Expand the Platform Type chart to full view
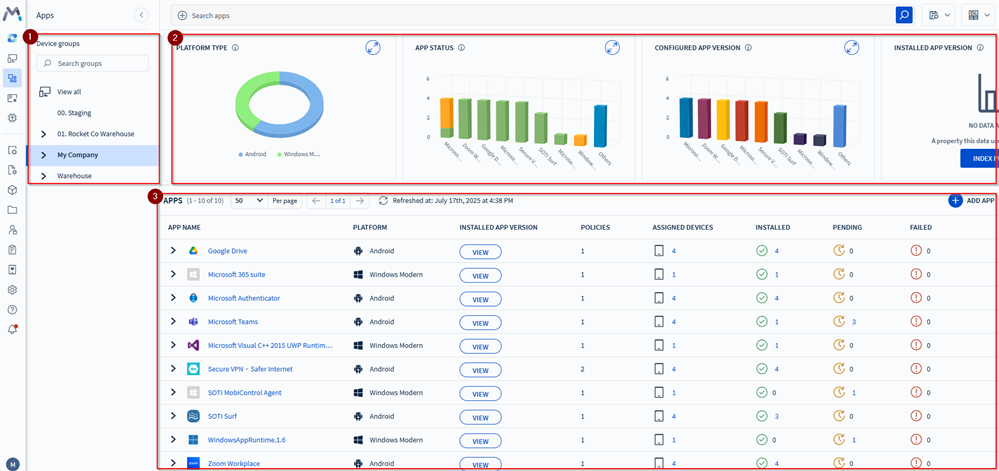Viewport: 999px width, 471px height. point(372,48)
